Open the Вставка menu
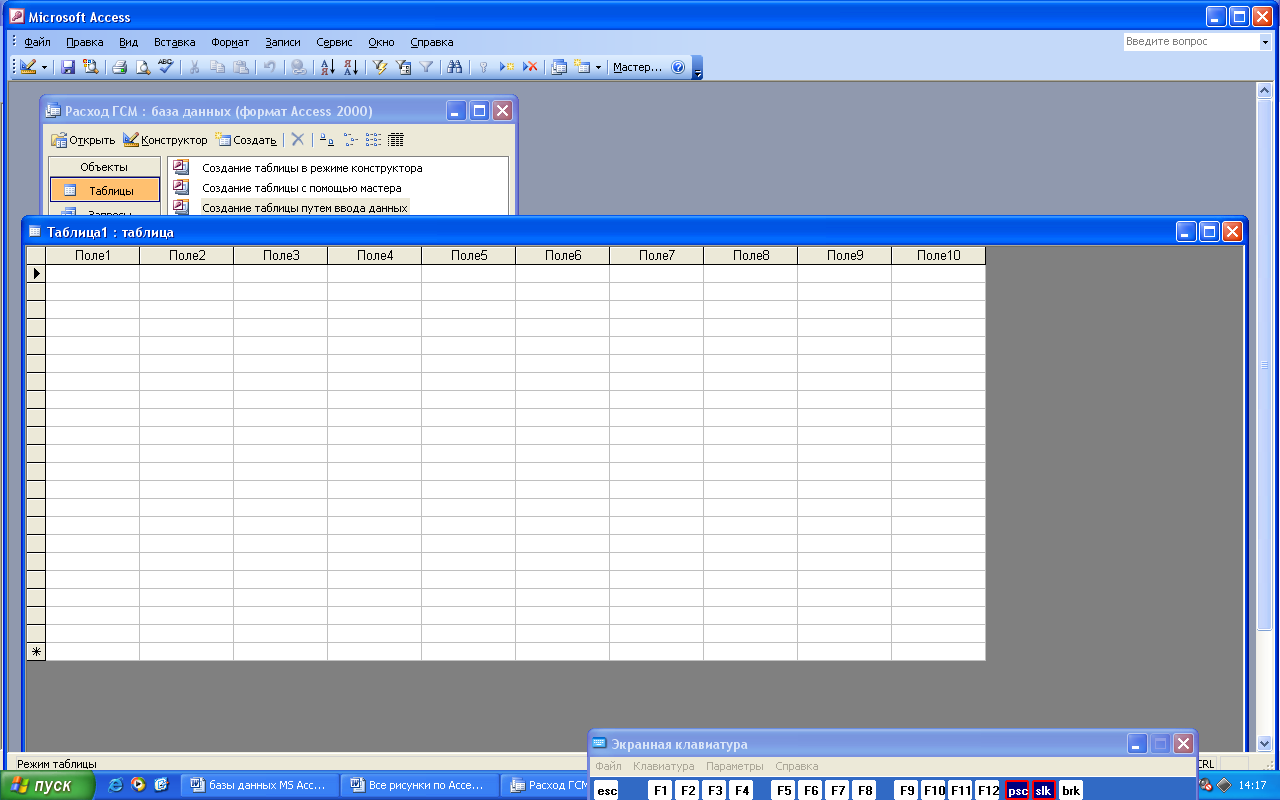This screenshot has width=1280, height=800. point(175,42)
